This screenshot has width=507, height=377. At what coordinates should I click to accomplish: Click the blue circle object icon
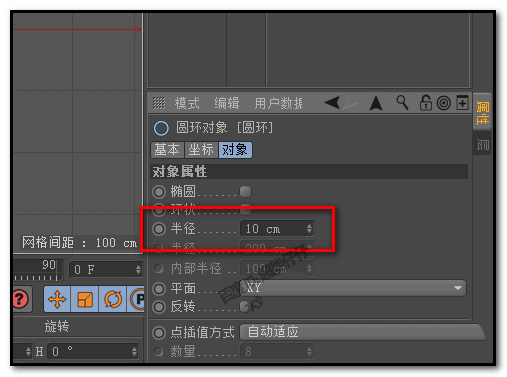[161, 128]
